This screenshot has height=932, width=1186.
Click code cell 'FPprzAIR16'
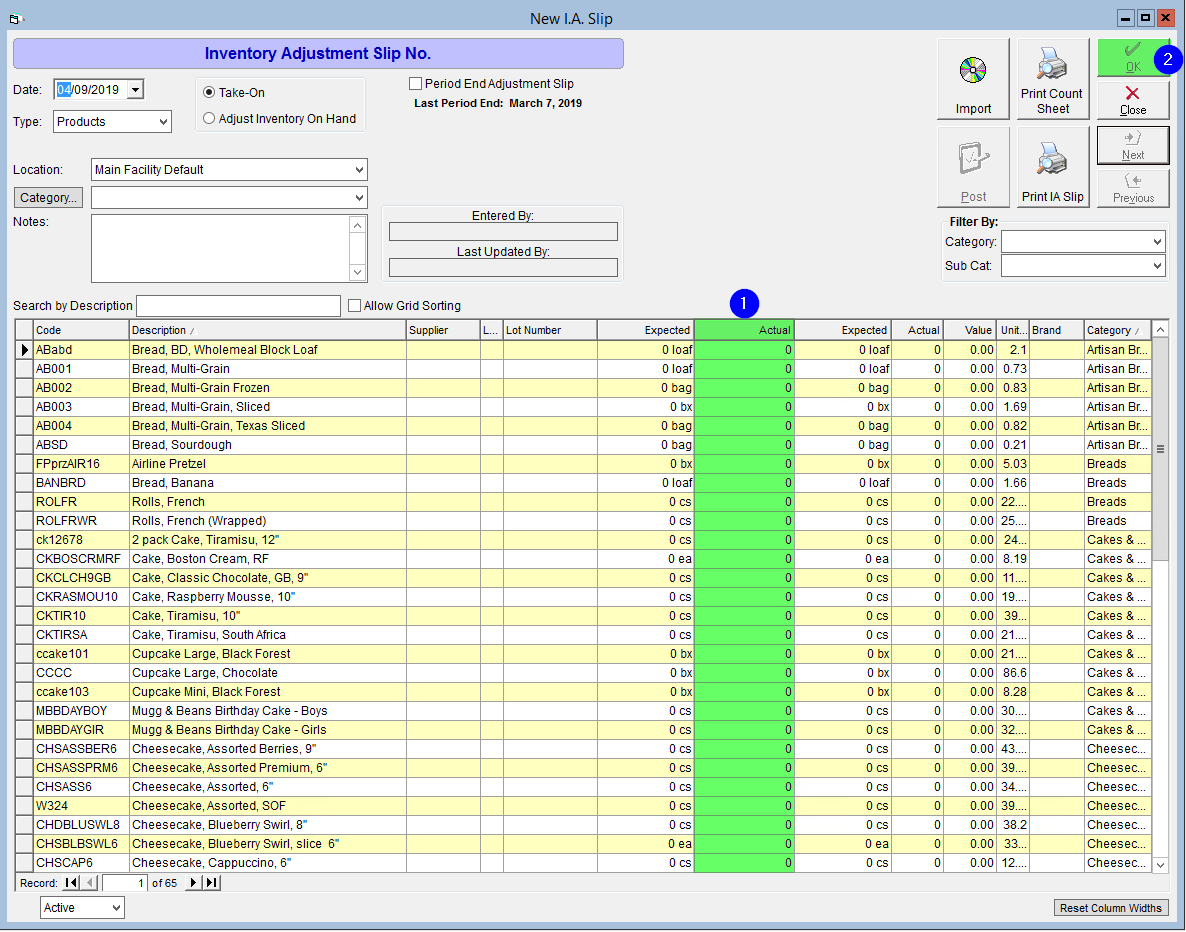point(81,464)
